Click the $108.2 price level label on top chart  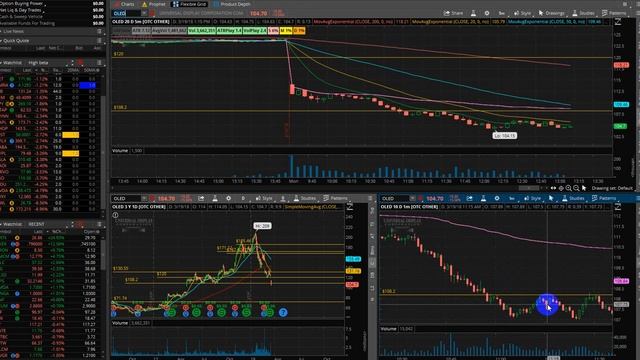pyautogui.click(x=120, y=107)
